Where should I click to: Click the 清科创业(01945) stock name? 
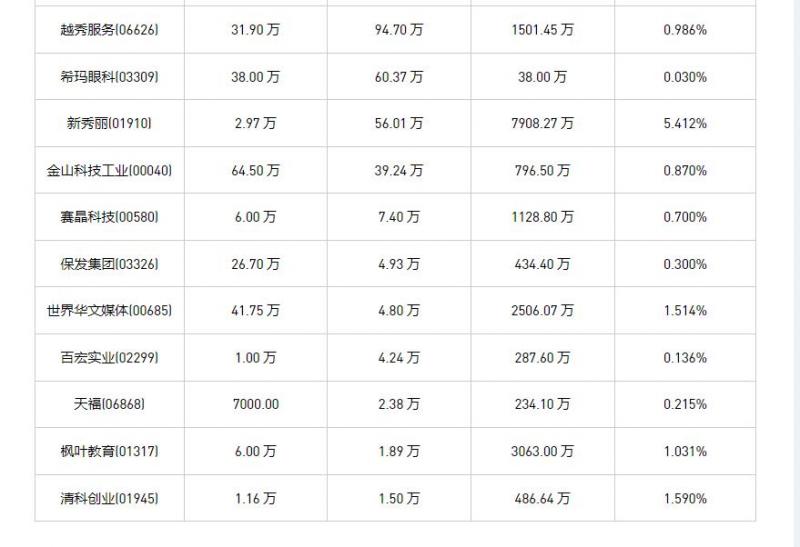109,498
